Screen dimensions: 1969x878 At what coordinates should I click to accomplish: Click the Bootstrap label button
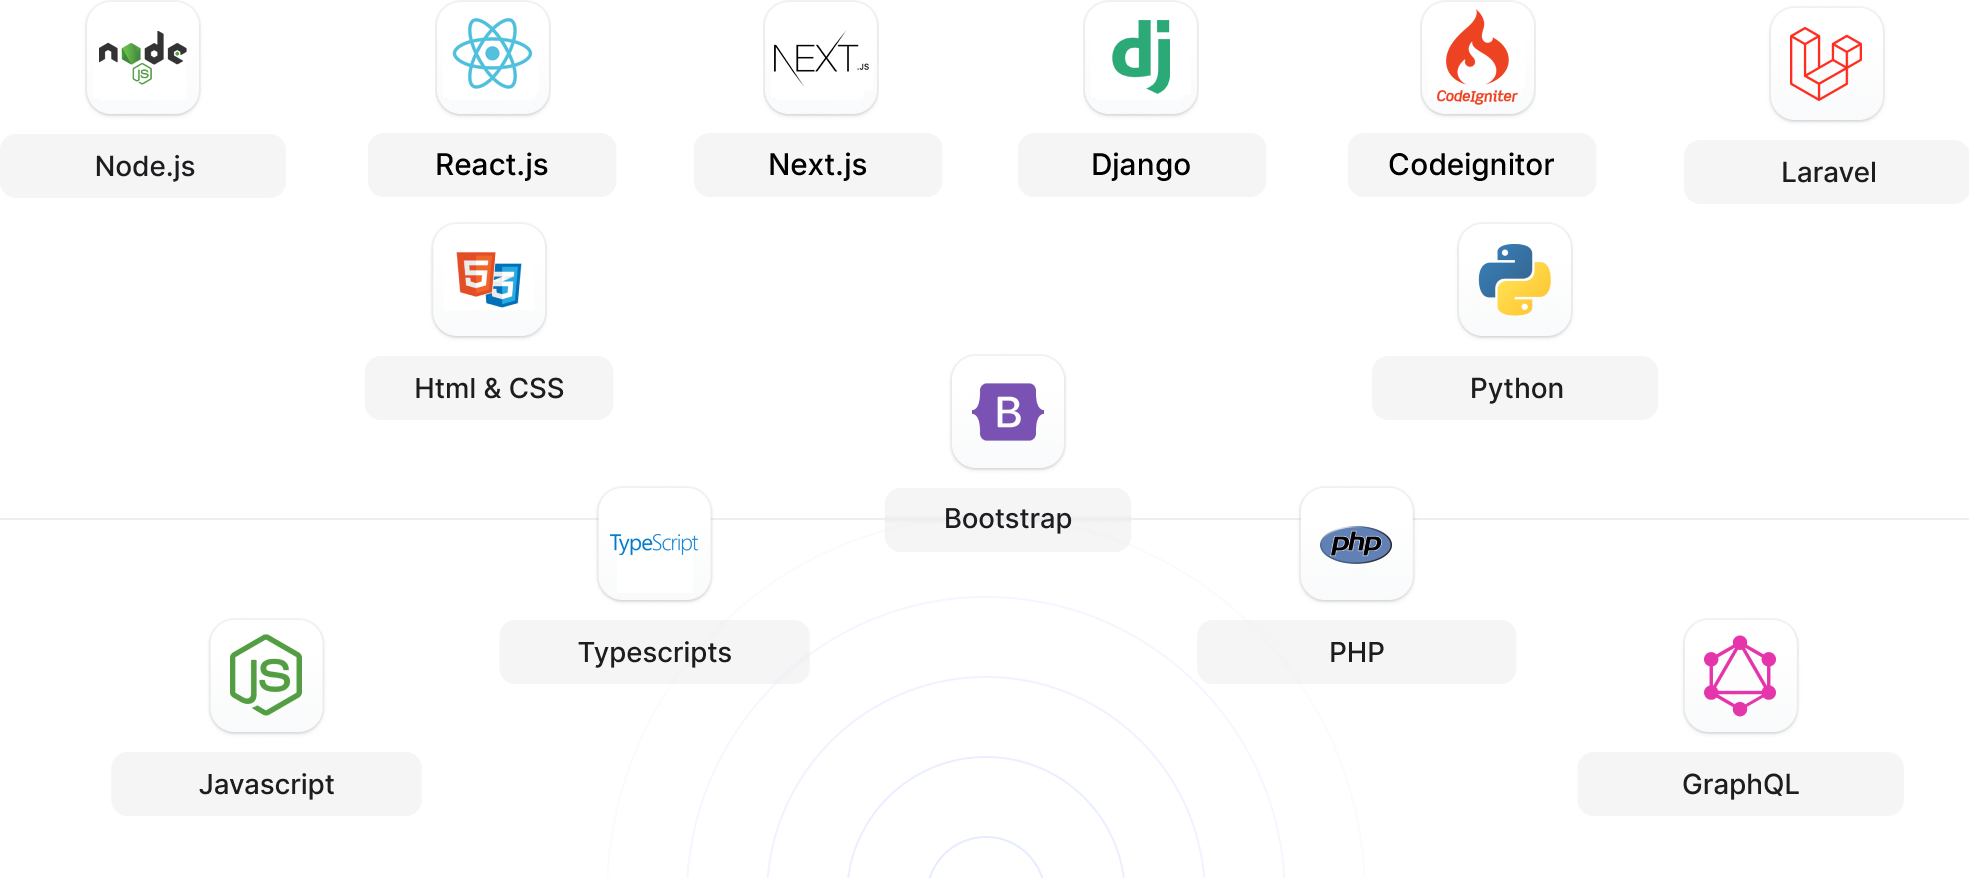pyautogui.click(x=1008, y=519)
